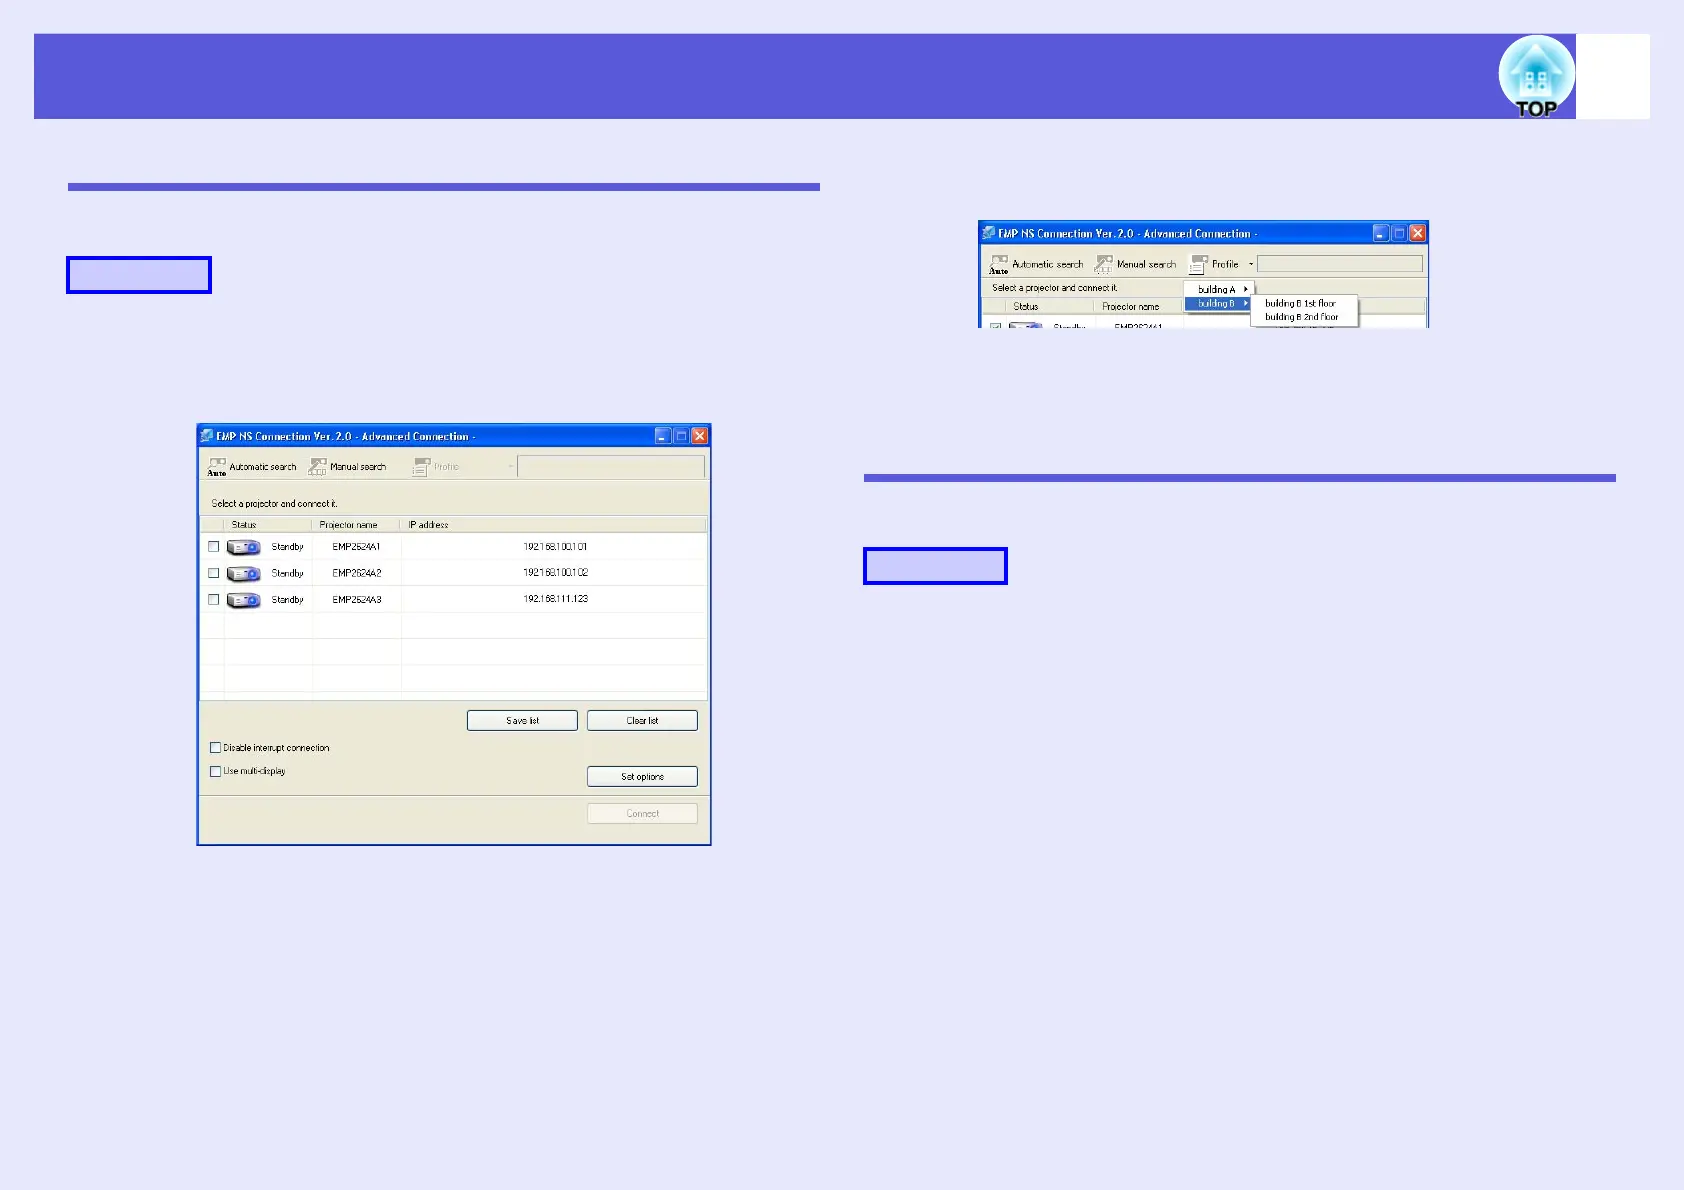This screenshot has height=1190, width=1684.
Task: Select IP address 192.168.100.102
Action: [x=555, y=573]
